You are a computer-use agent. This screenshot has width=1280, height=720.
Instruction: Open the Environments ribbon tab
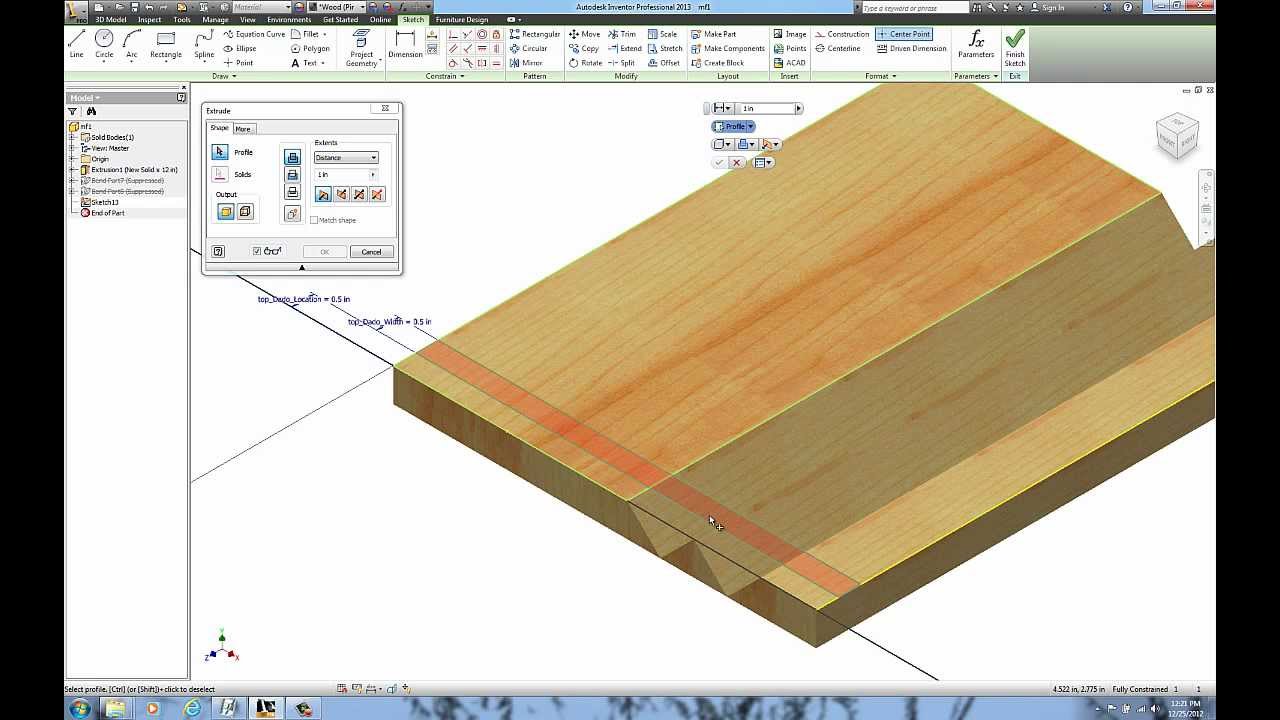(x=289, y=20)
